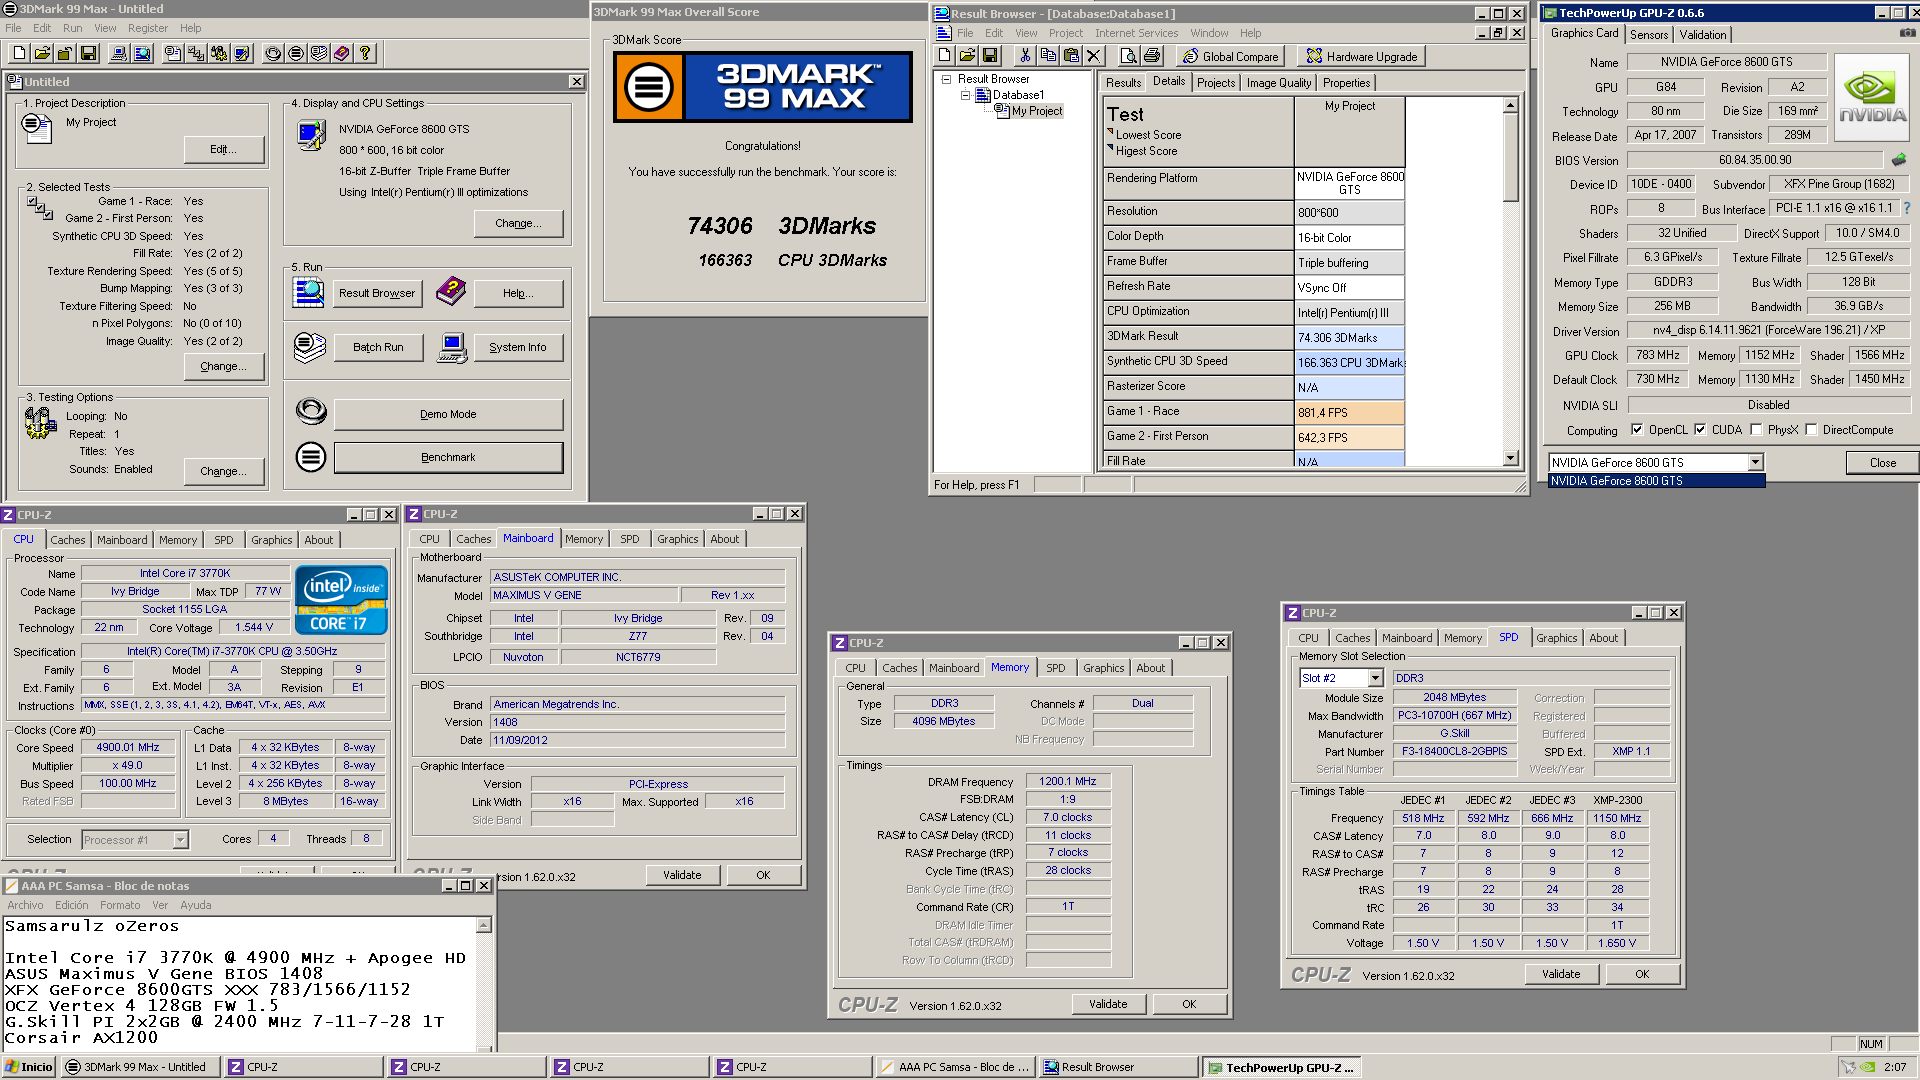Collapse Result Browser root tree node
The image size is (1920, 1080).
tap(946, 79)
